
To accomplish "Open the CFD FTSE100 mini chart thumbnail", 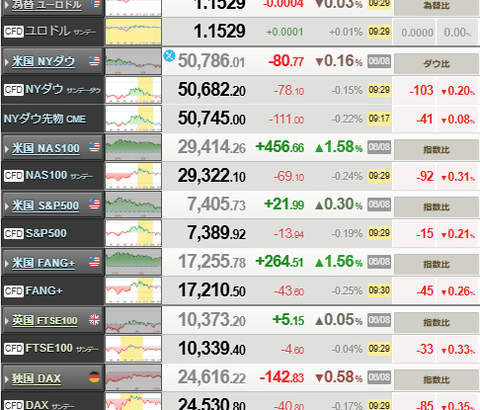I will click(x=133, y=349).
